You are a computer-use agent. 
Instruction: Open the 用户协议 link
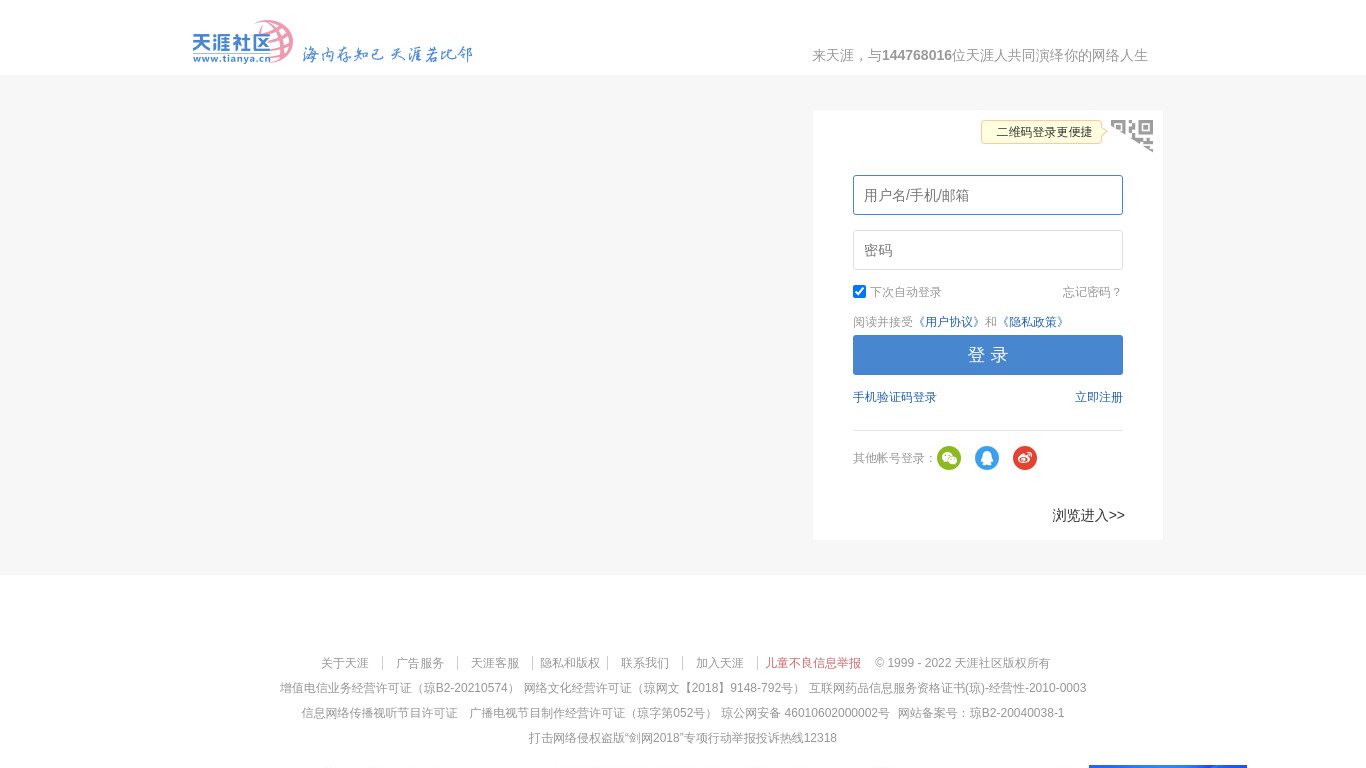[949, 322]
